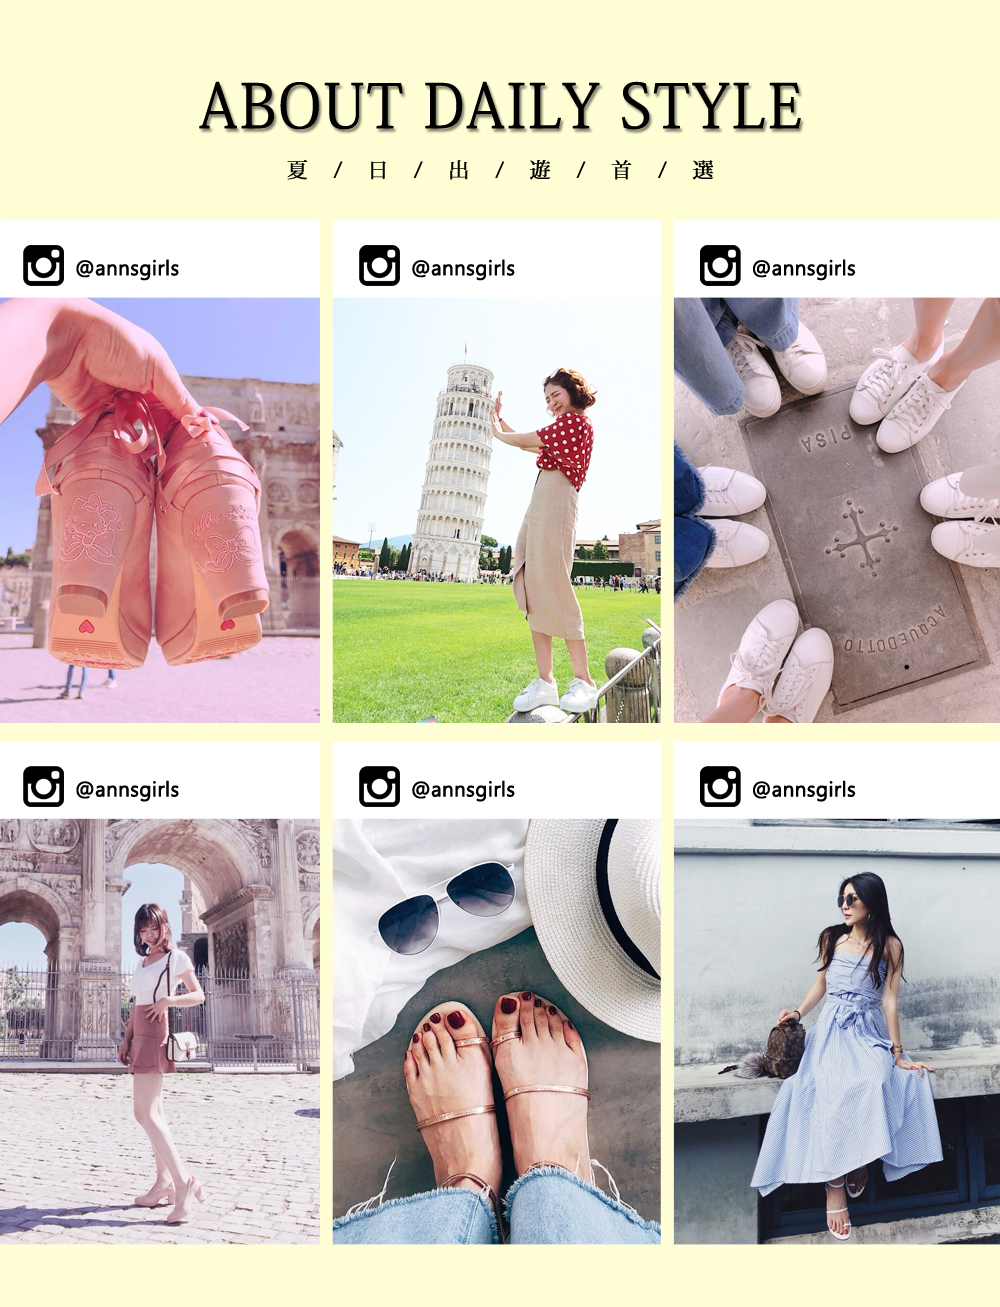Screen dimensions: 1000x1307
Task: Click the Instagram icon above the blue dress photo
Action: click(720, 787)
